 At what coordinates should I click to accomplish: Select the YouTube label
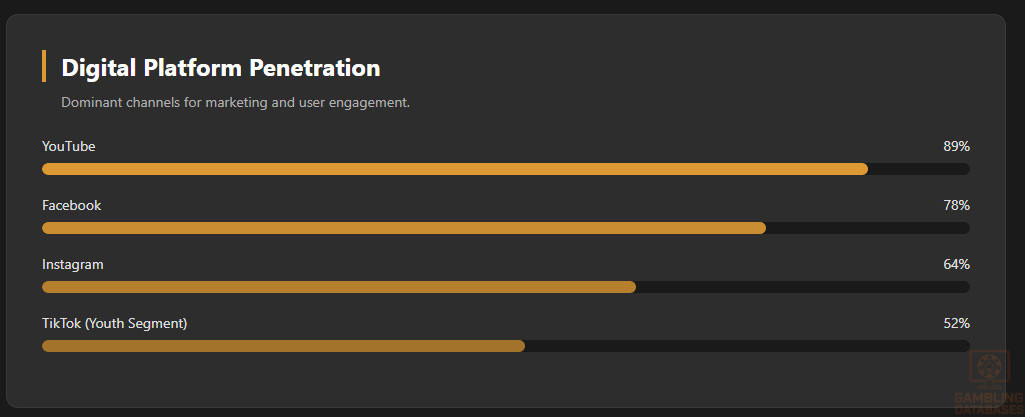(x=69, y=146)
